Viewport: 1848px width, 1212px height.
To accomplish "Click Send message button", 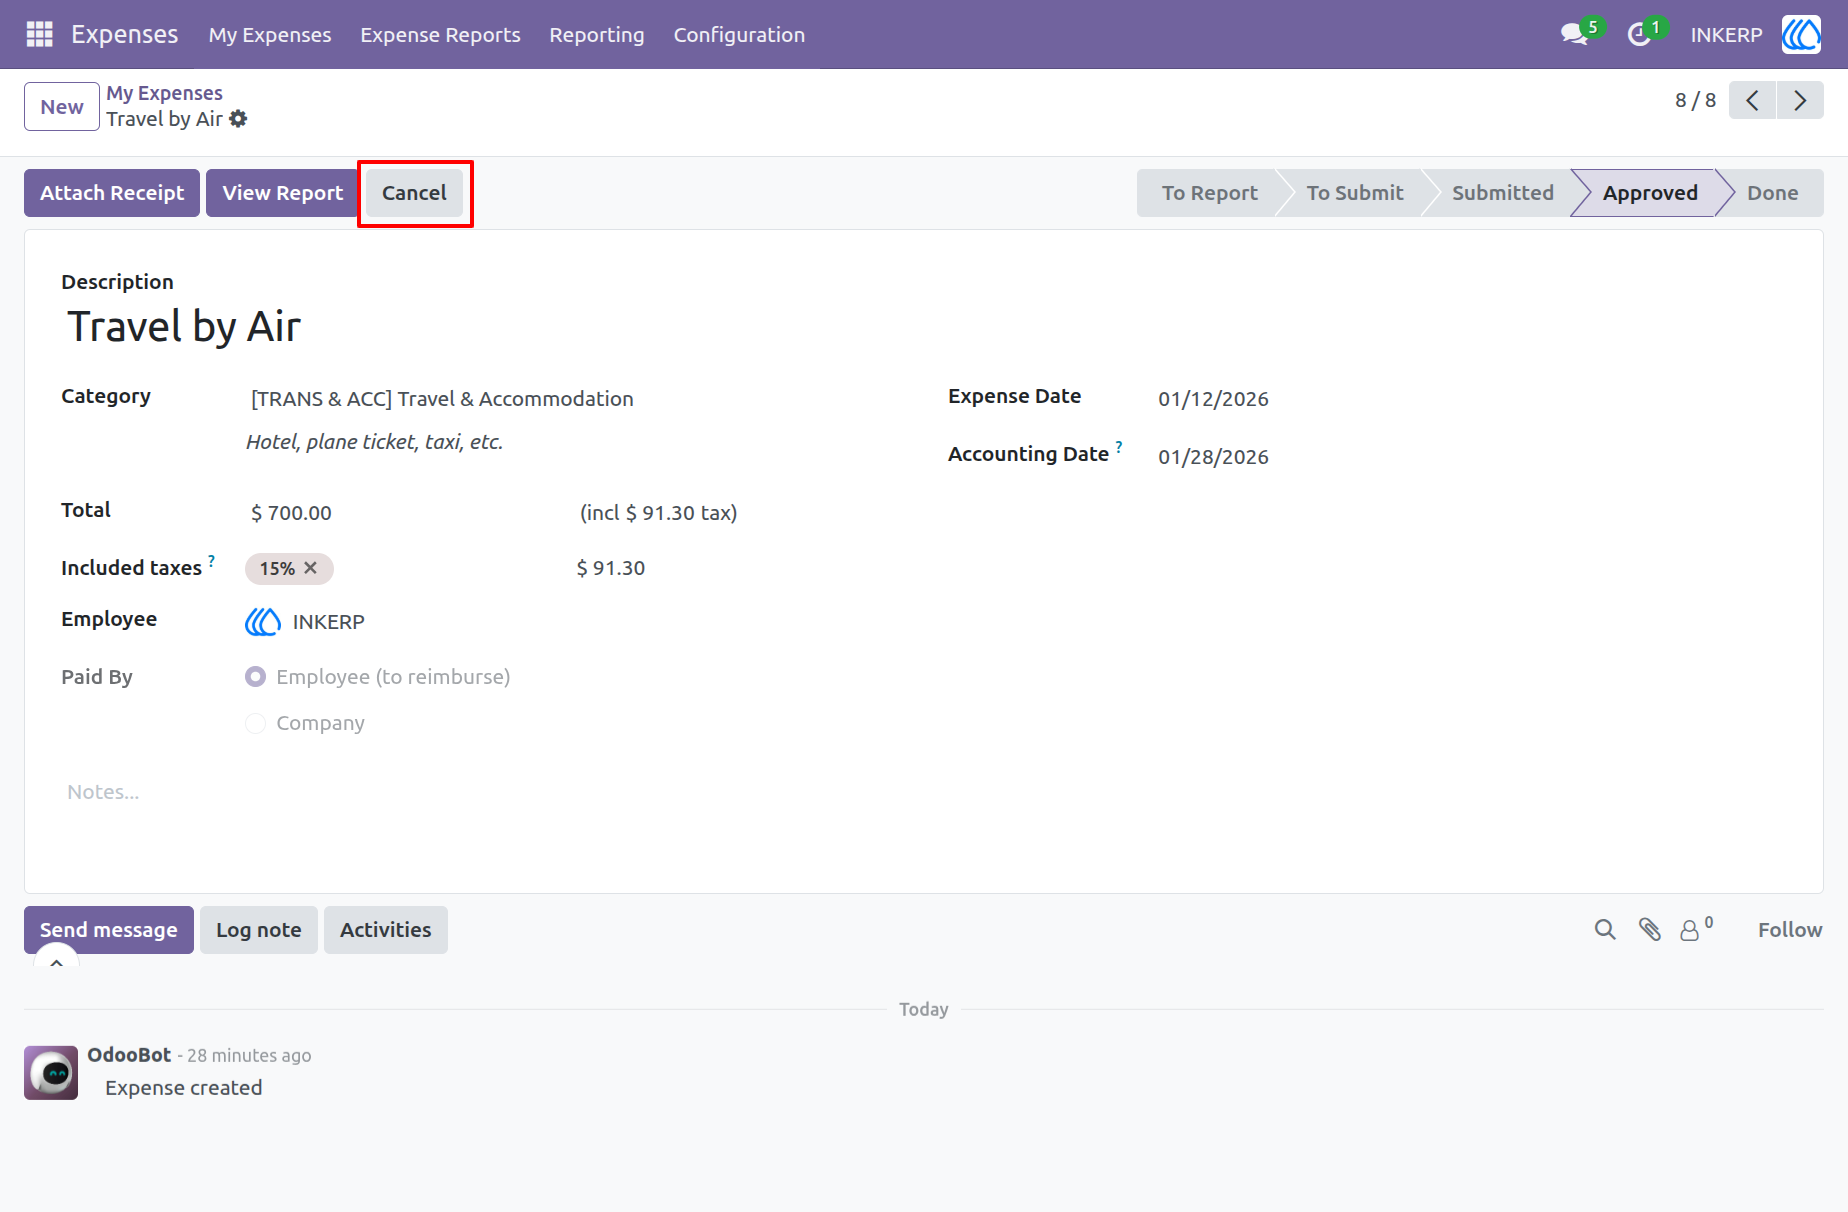I will (x=109, y=930).
